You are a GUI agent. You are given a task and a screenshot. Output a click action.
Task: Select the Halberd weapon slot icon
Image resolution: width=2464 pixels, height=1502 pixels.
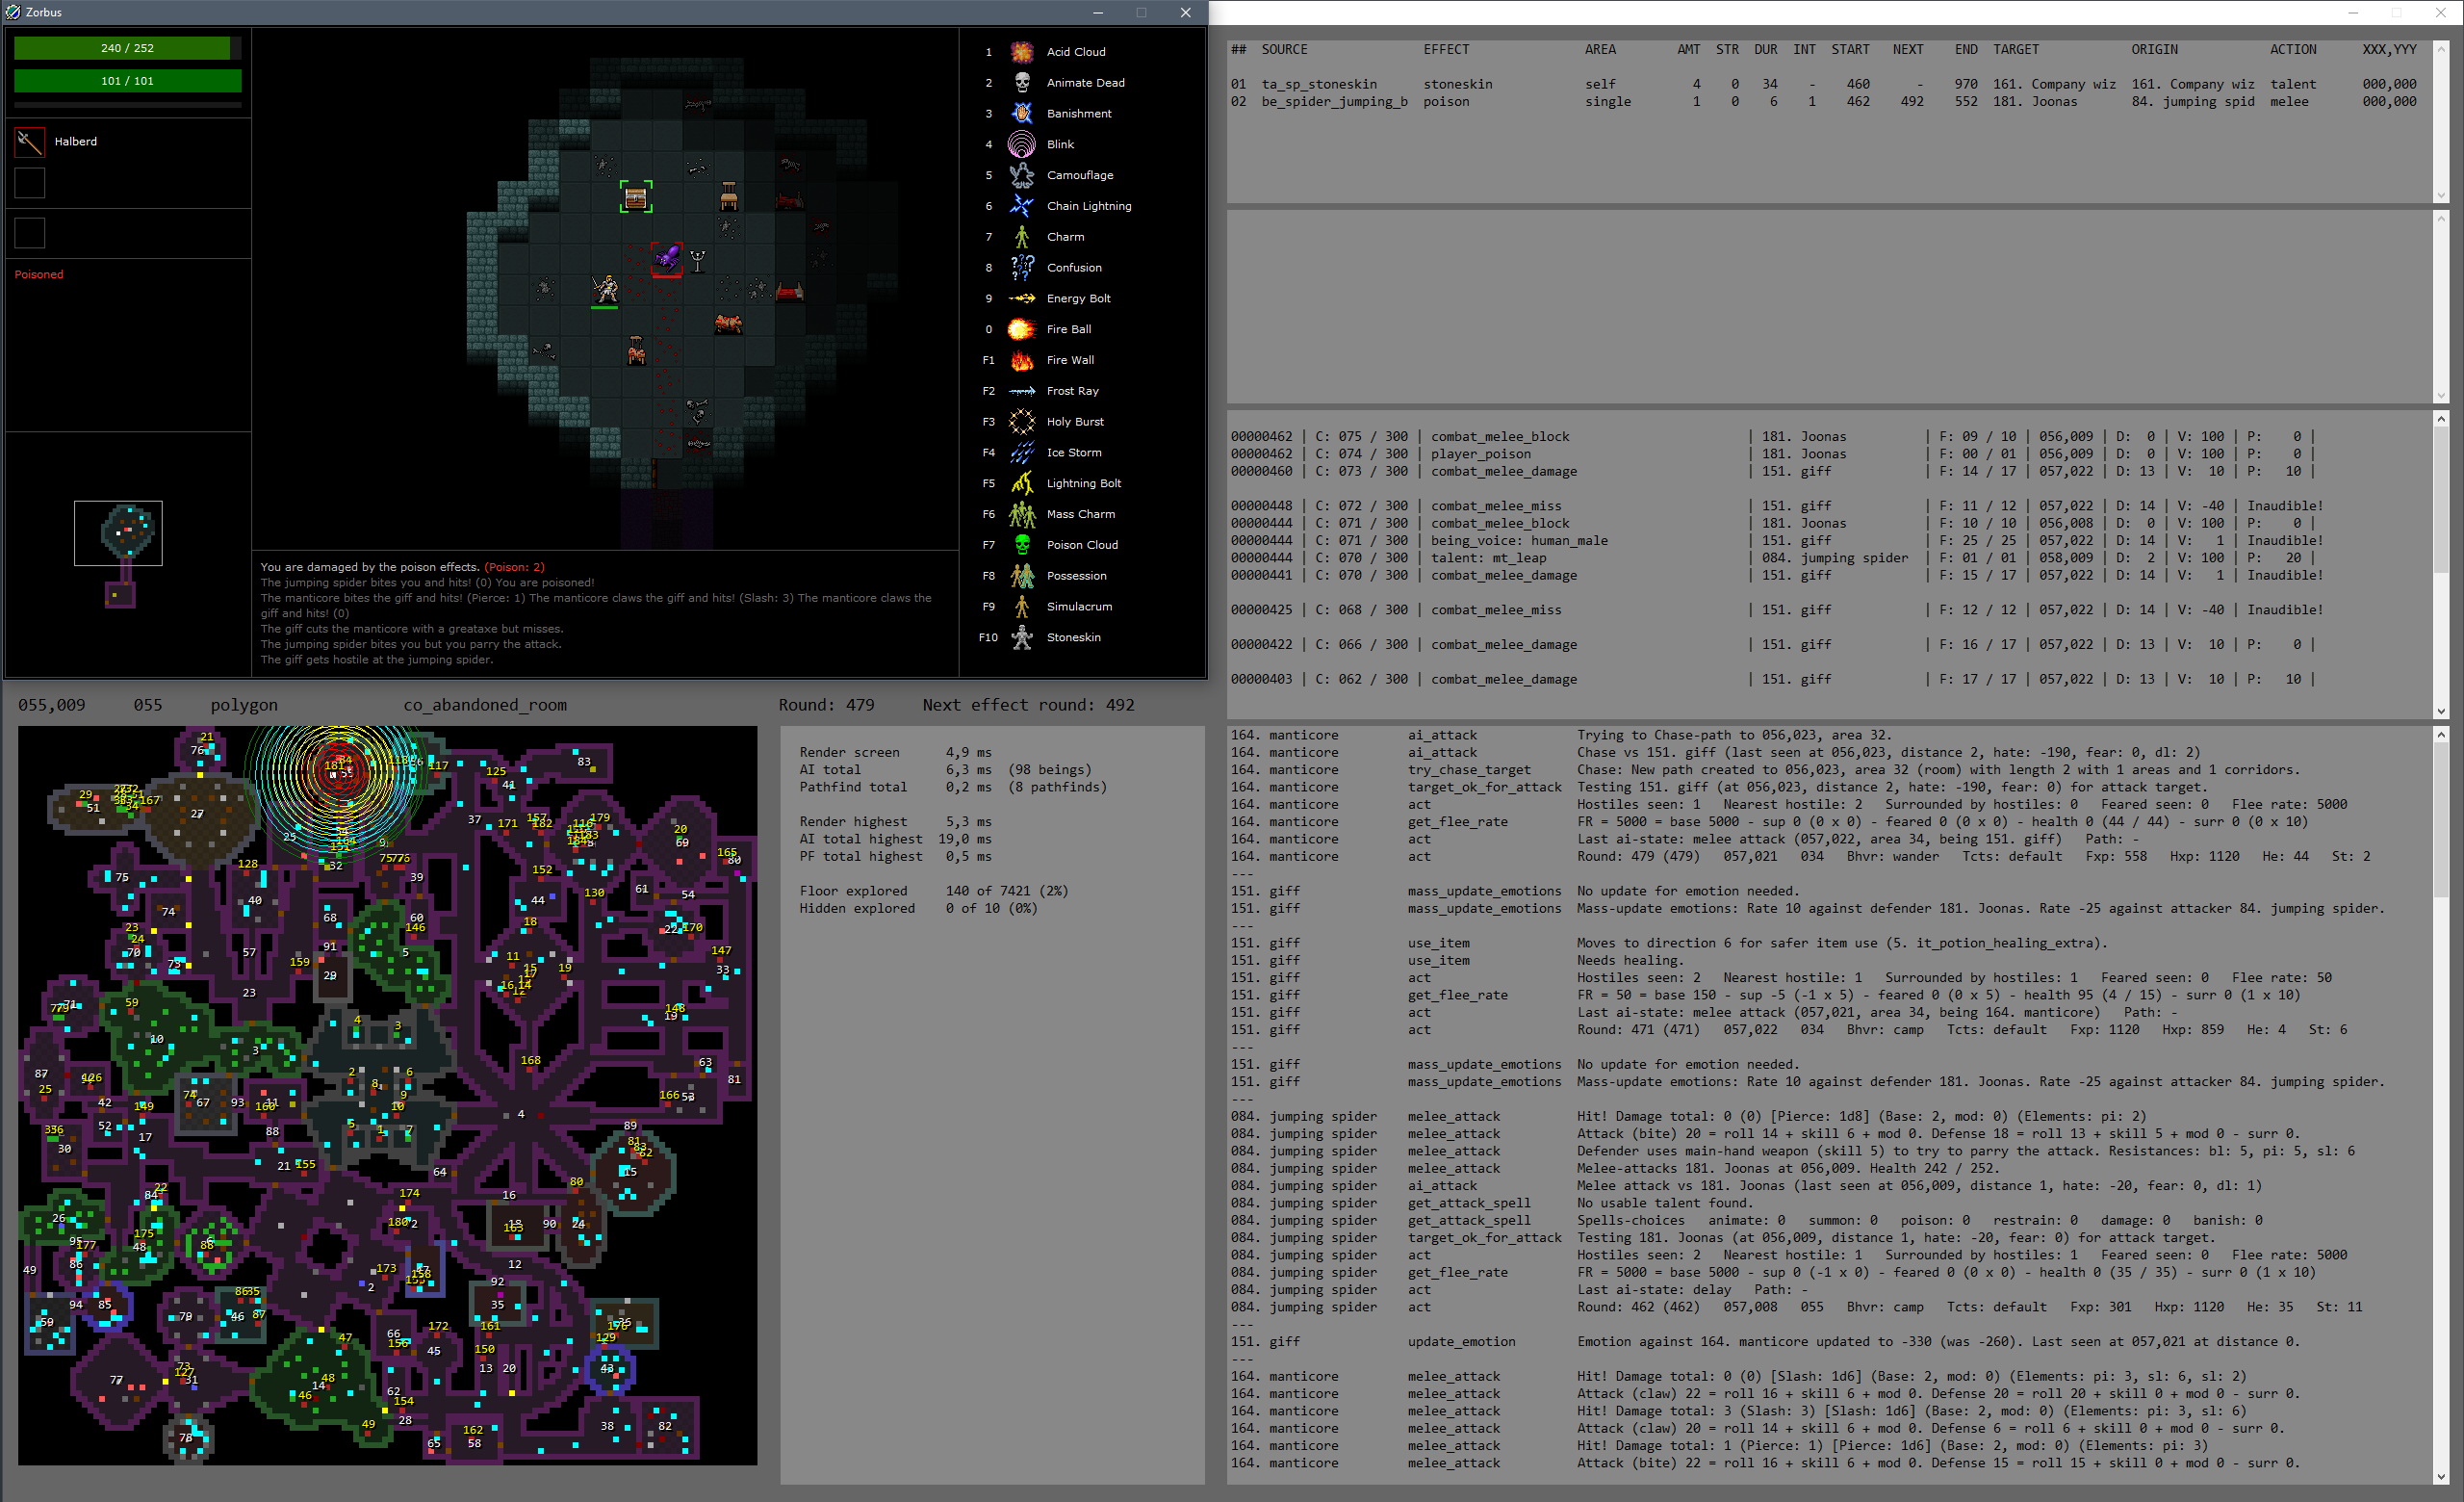click(30, 142)
